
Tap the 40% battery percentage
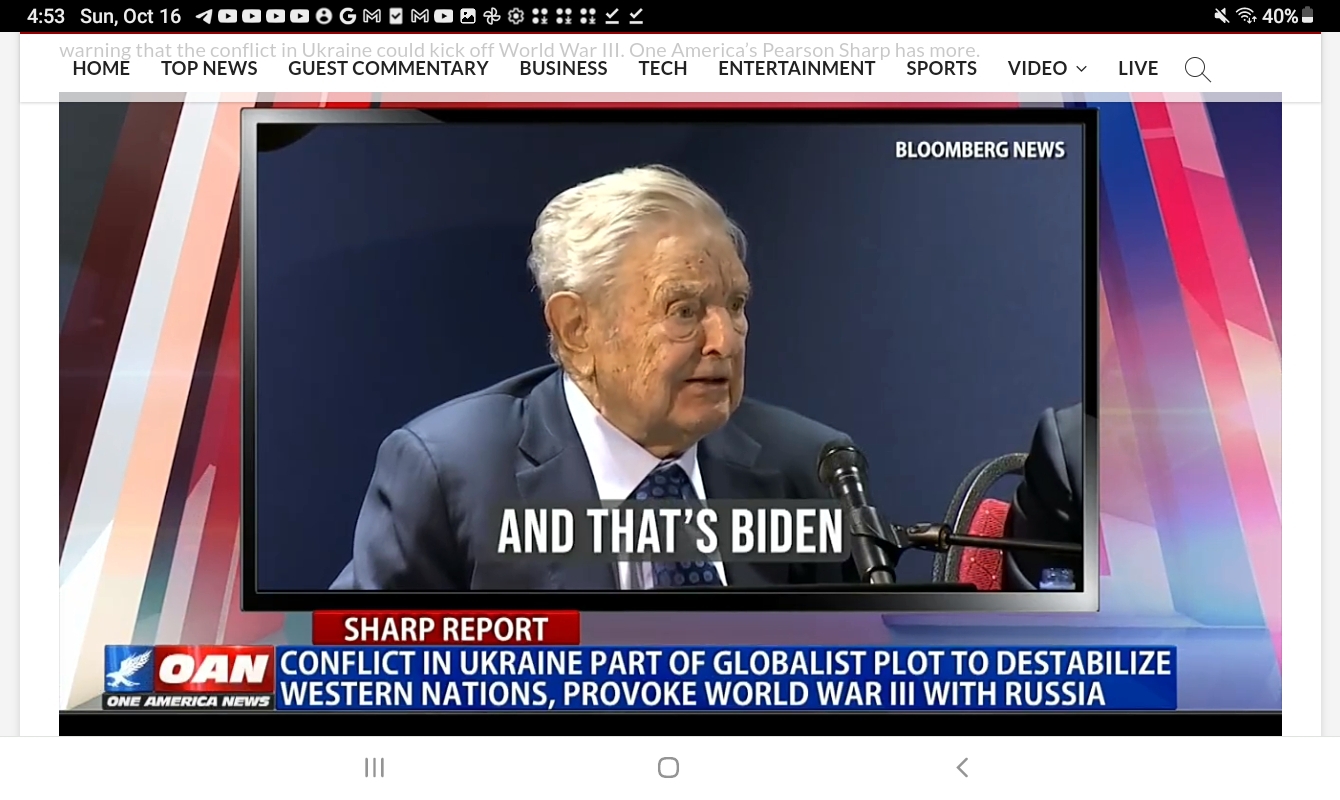[1280, 16]
